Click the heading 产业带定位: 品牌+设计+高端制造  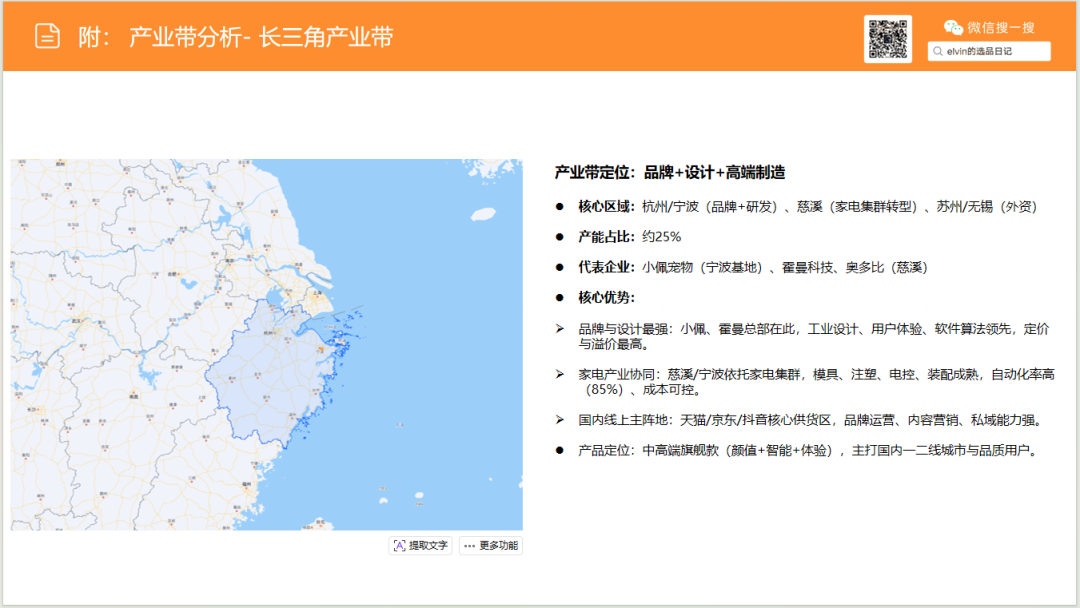click(x=670, y=172)
